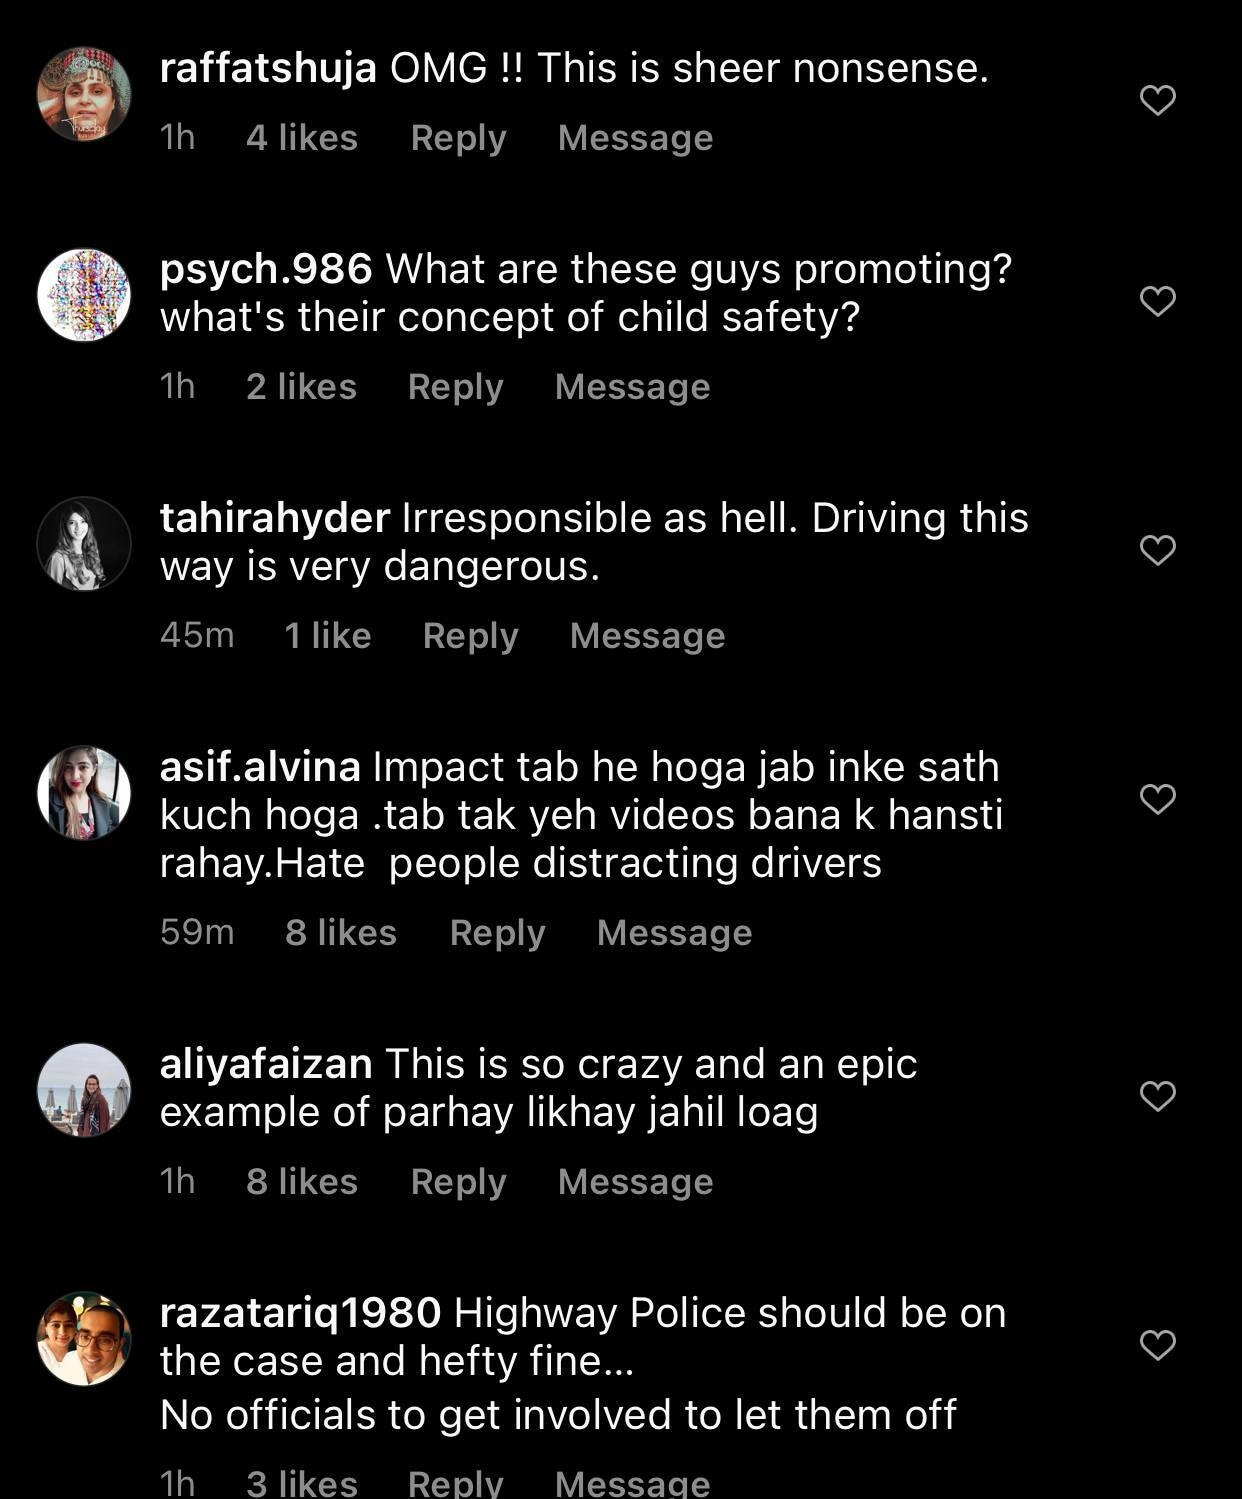View tahirahyder's profile photo
This screenshot has height=1499, width=1242.
tap(84, 544)
